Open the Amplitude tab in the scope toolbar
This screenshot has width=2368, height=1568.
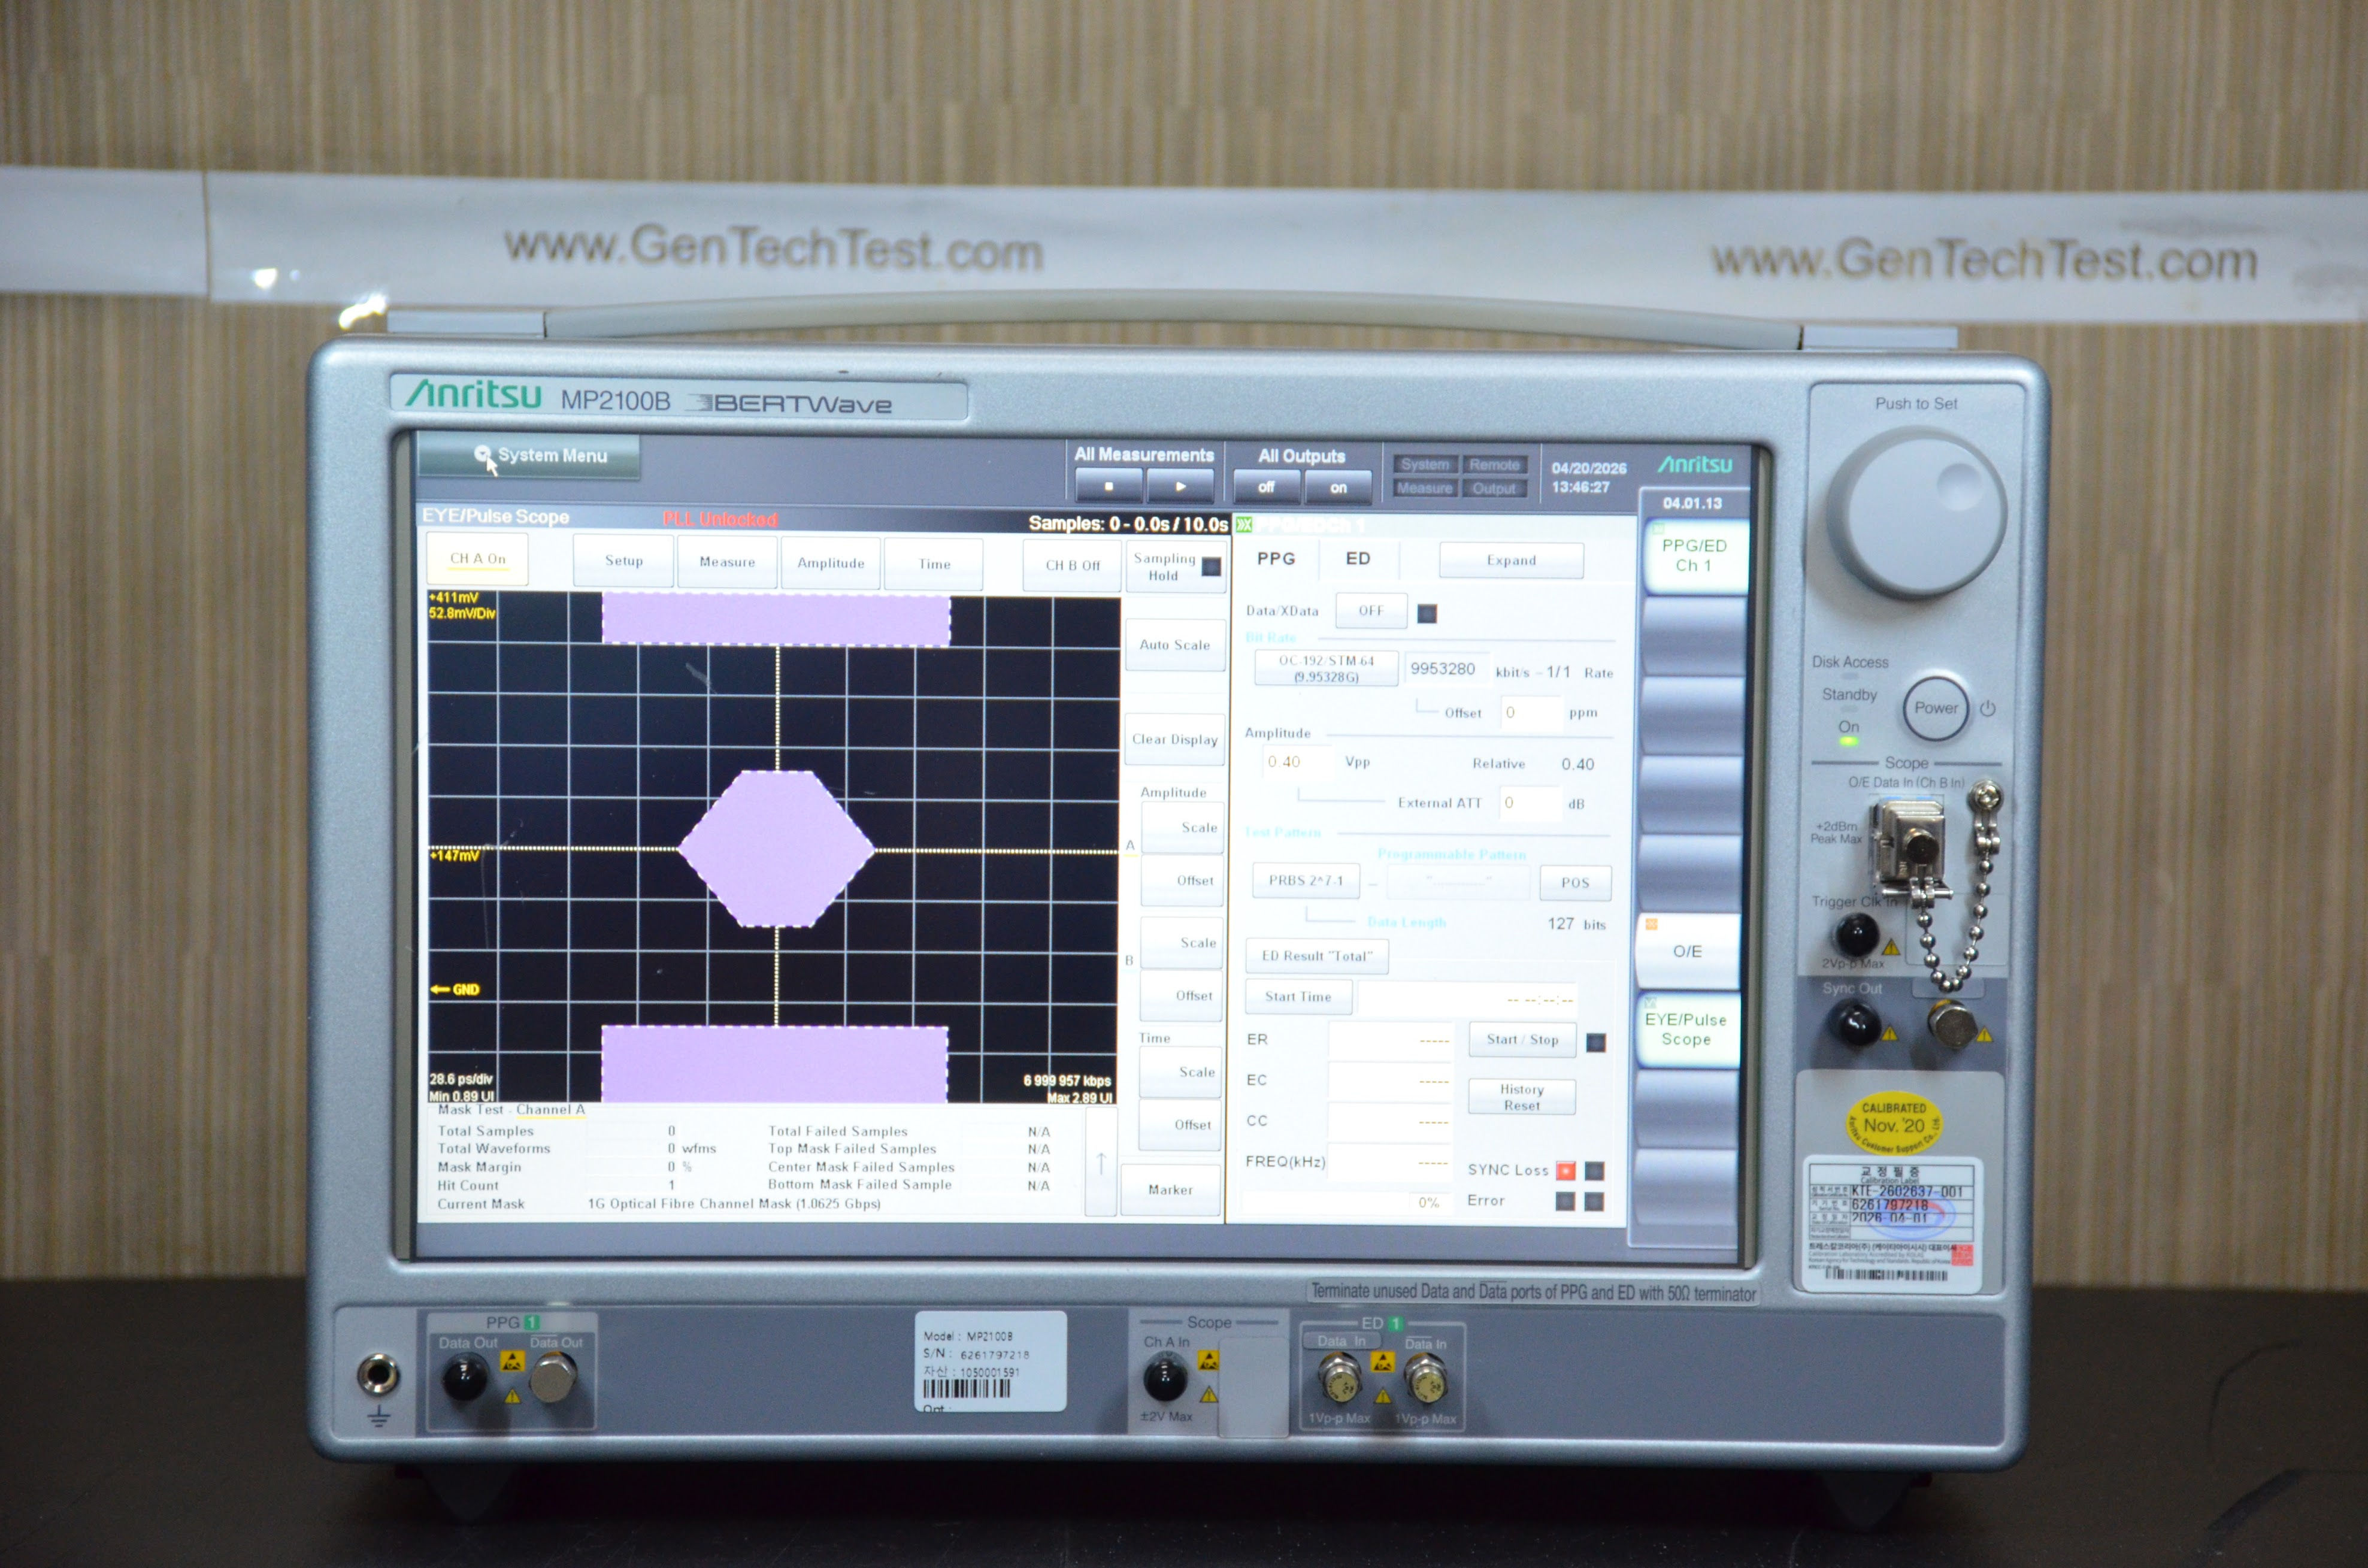[x=830, y=563]
